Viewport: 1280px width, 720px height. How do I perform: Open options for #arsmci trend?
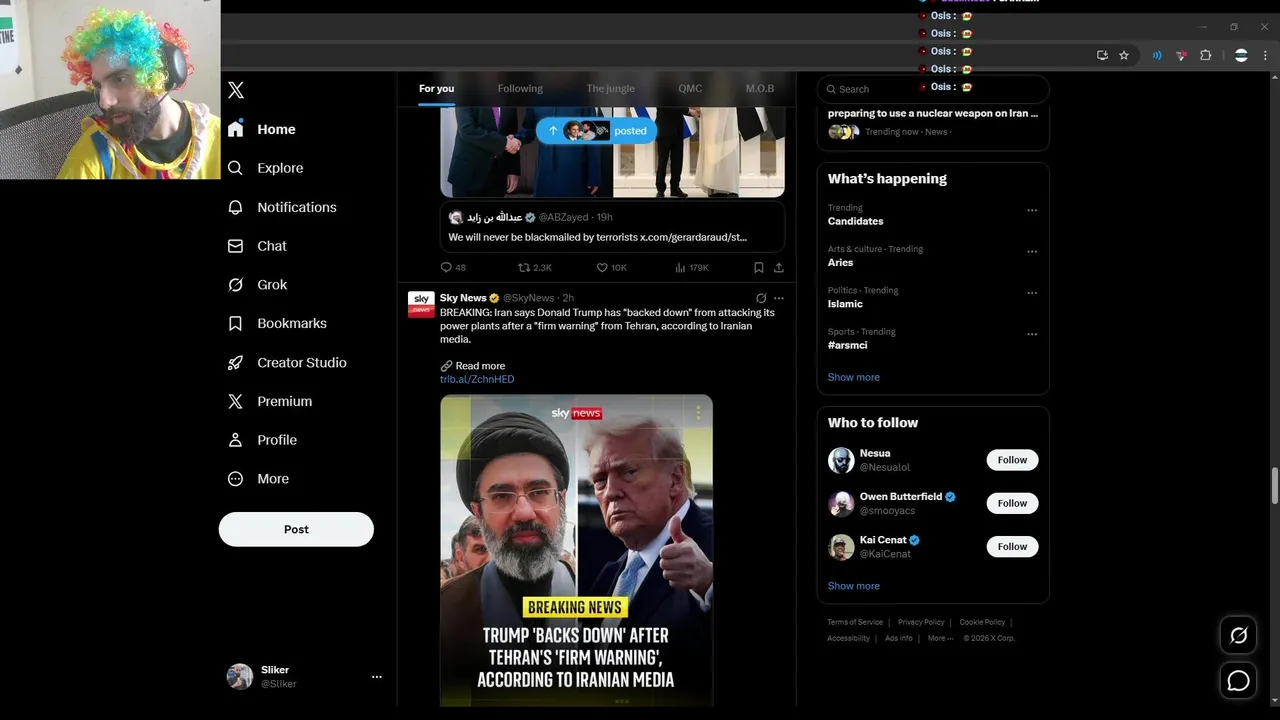1032,334
